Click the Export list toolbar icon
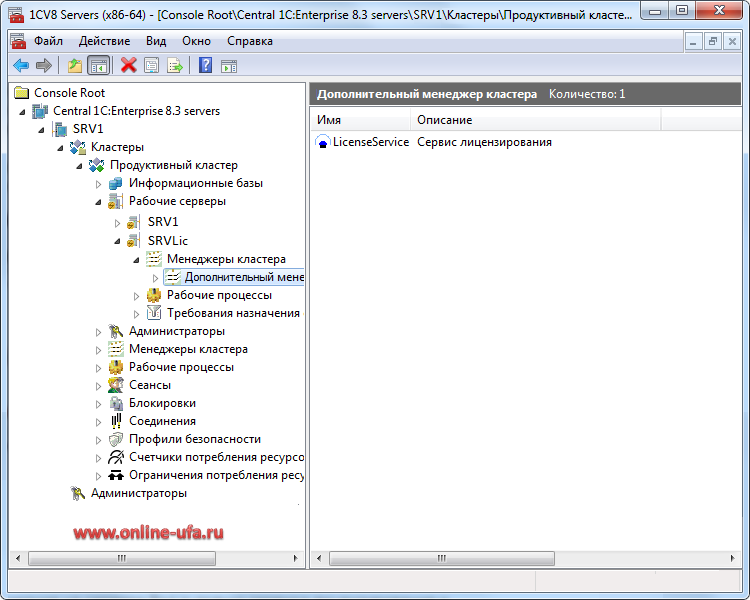750x600 pixels. pyautogui.click(x=175, y=65)
